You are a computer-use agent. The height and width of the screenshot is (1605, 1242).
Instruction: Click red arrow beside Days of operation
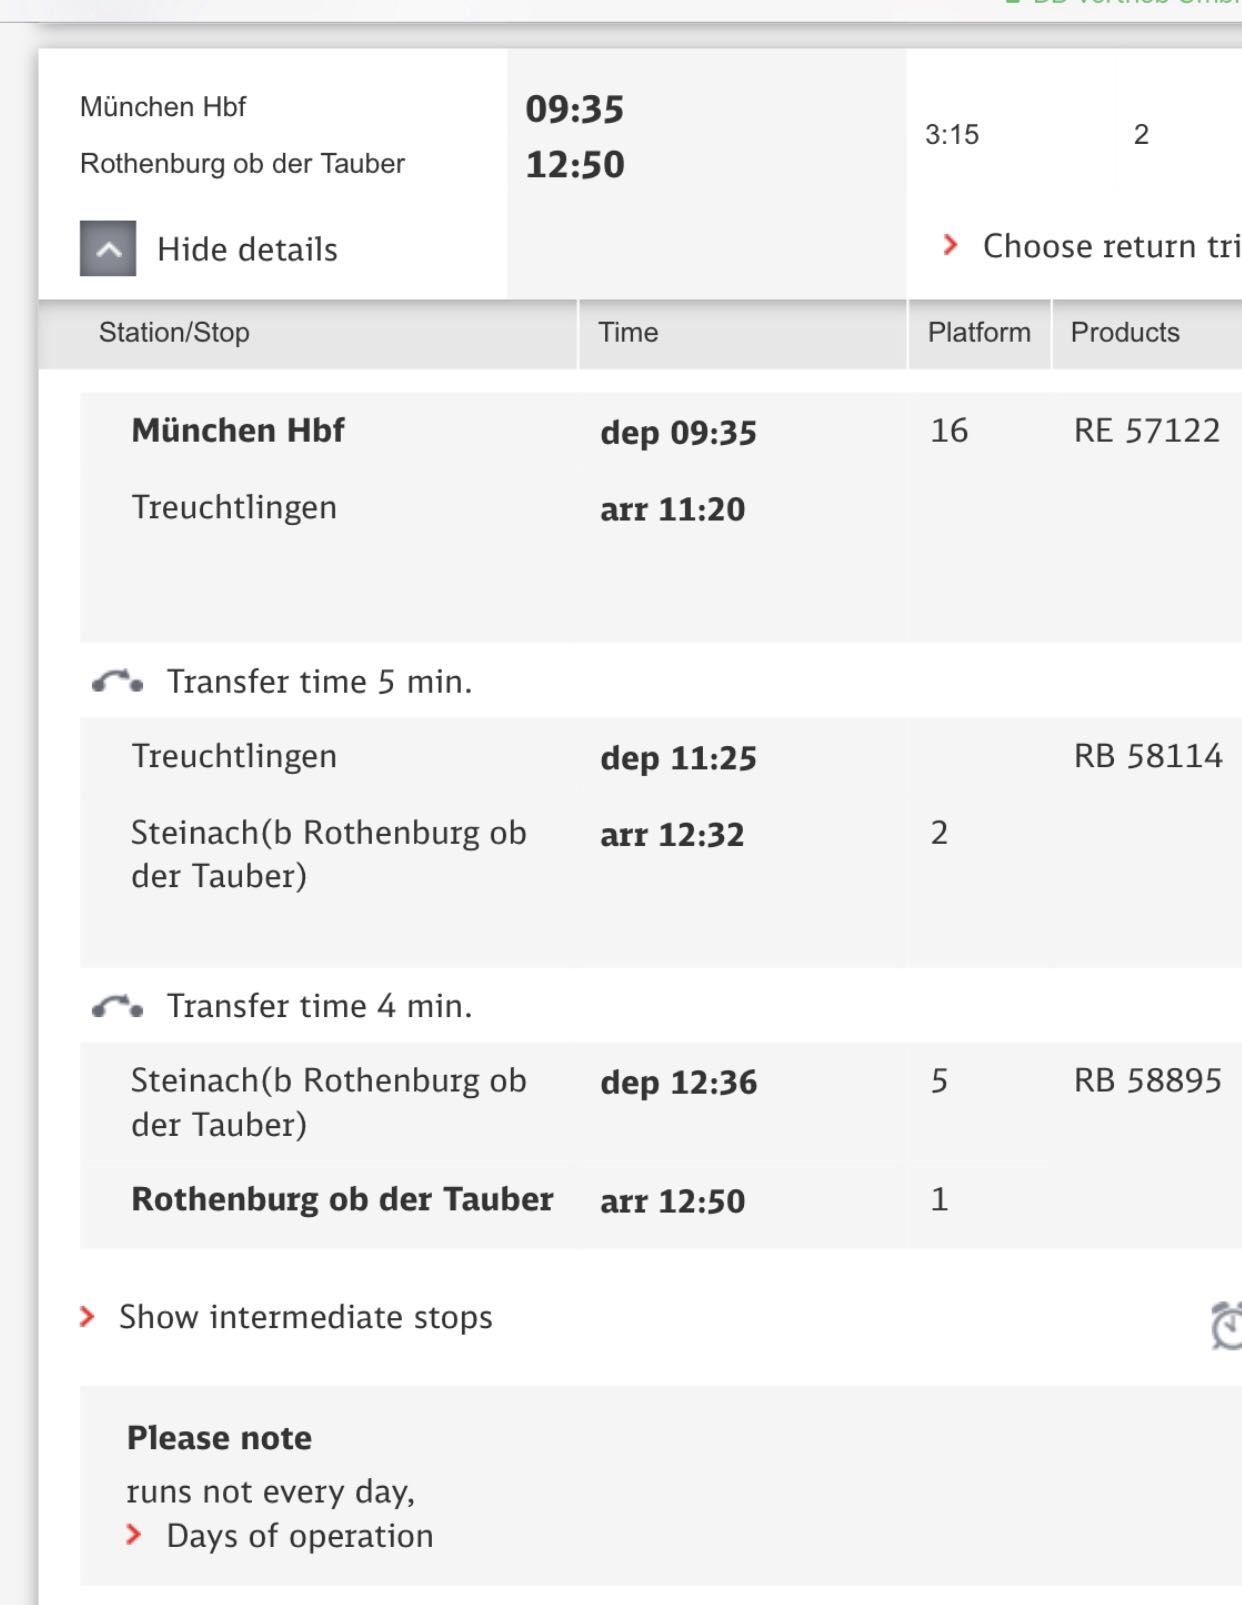(134, 1535)
